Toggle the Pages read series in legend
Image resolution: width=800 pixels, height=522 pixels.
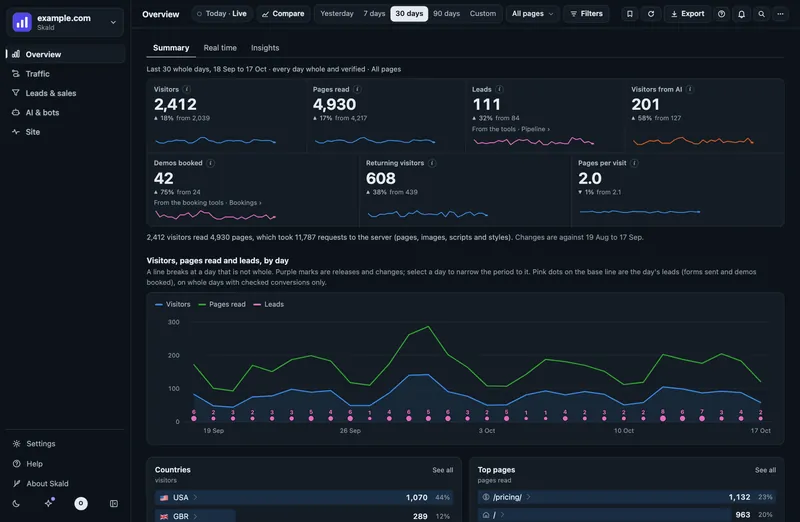tap(222, 304)
